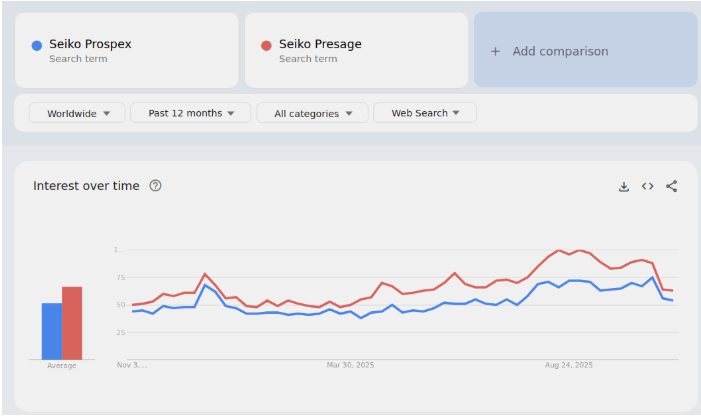Screen dimensions: 701x418
Task: Open the Worldwide region dropdown
Action: click(77, 113)
